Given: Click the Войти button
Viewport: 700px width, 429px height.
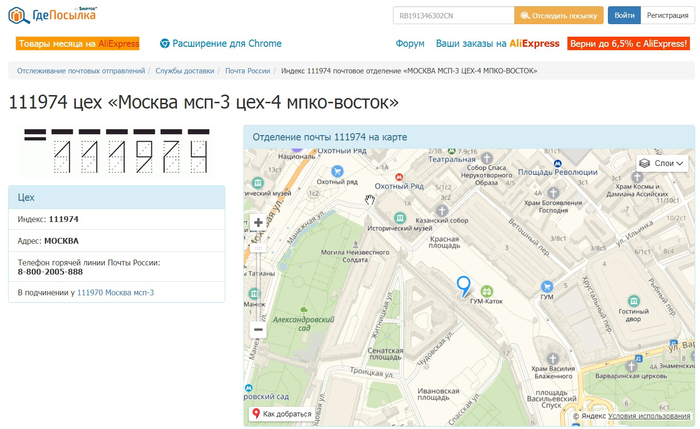Looking at the screenshot, I should pos(624,15).
